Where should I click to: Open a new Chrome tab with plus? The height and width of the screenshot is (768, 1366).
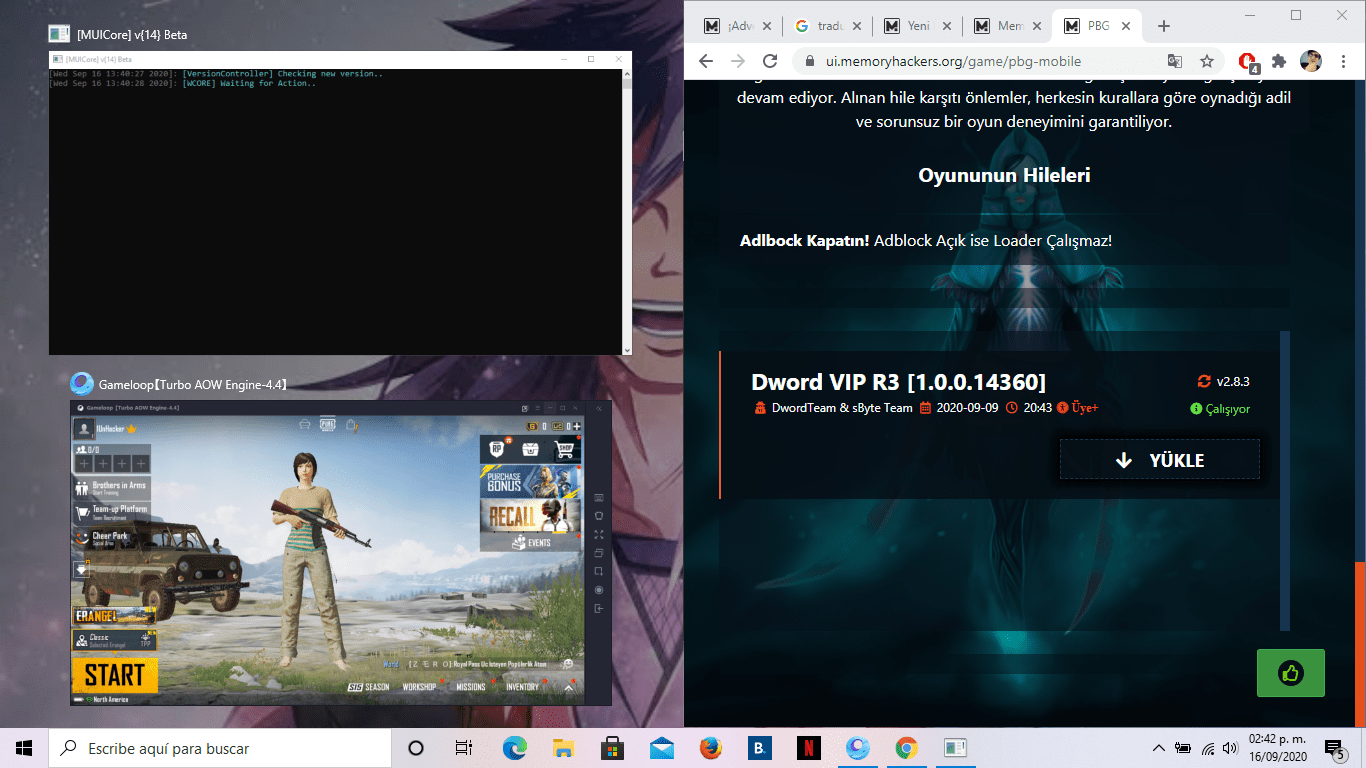pos(1163,26)
